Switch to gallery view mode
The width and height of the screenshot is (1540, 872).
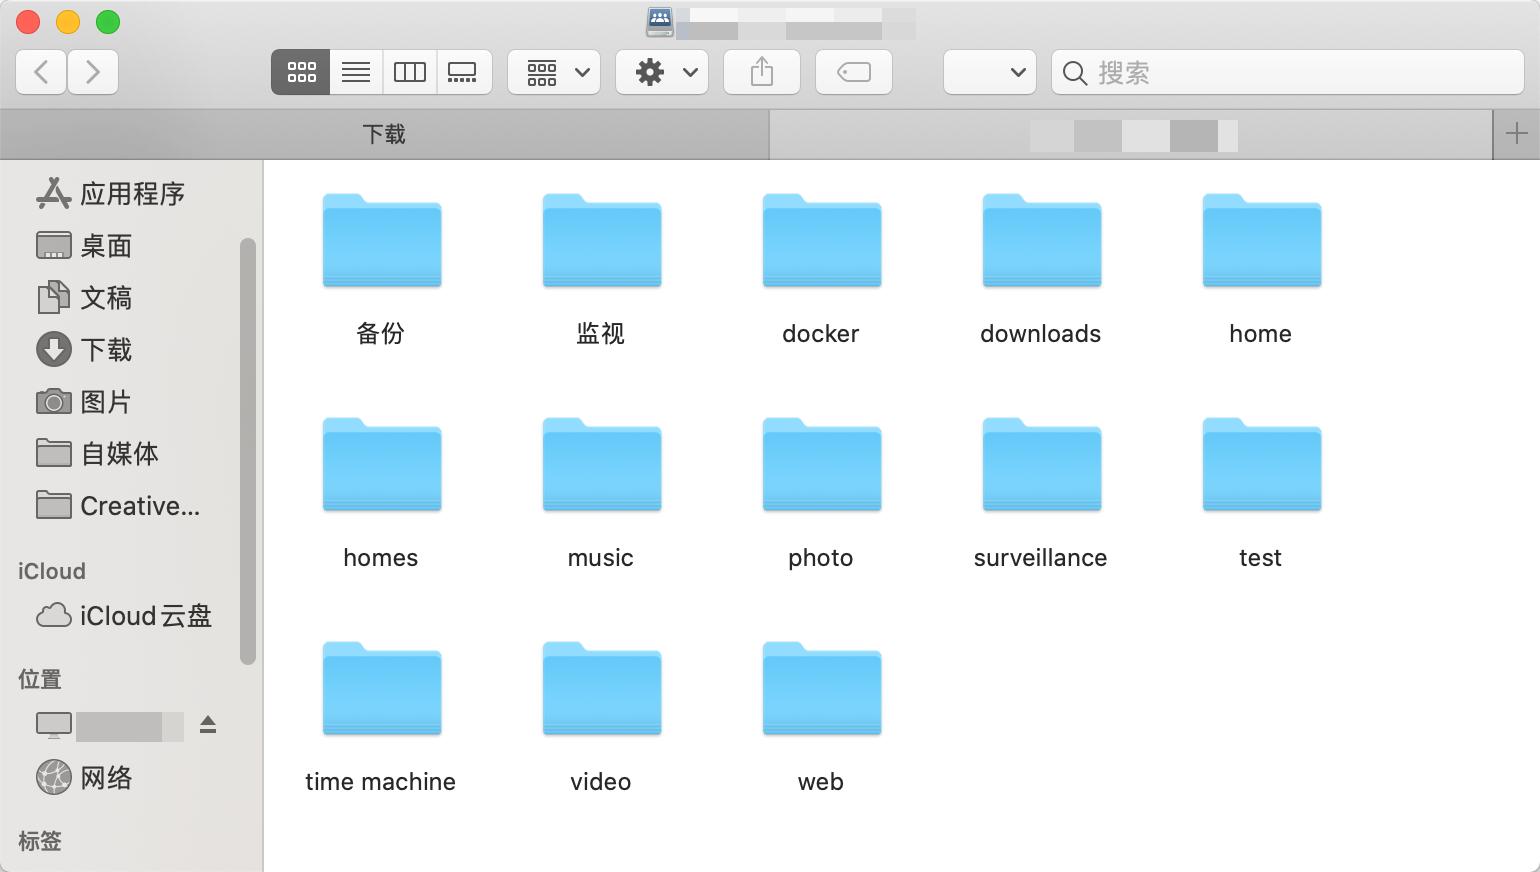pyautogui.click(x=463, y=72)
